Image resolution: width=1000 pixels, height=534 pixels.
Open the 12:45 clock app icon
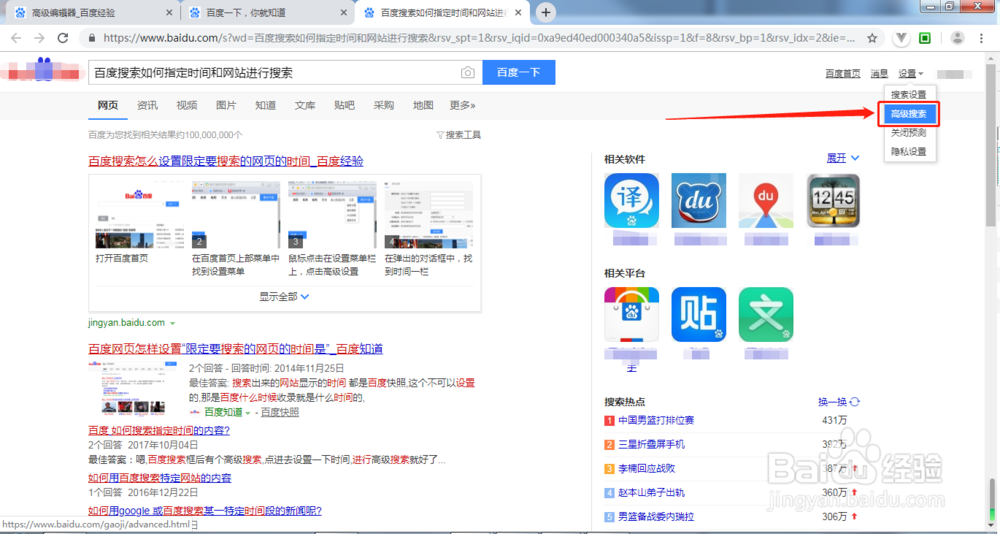(x=833, y=200)
